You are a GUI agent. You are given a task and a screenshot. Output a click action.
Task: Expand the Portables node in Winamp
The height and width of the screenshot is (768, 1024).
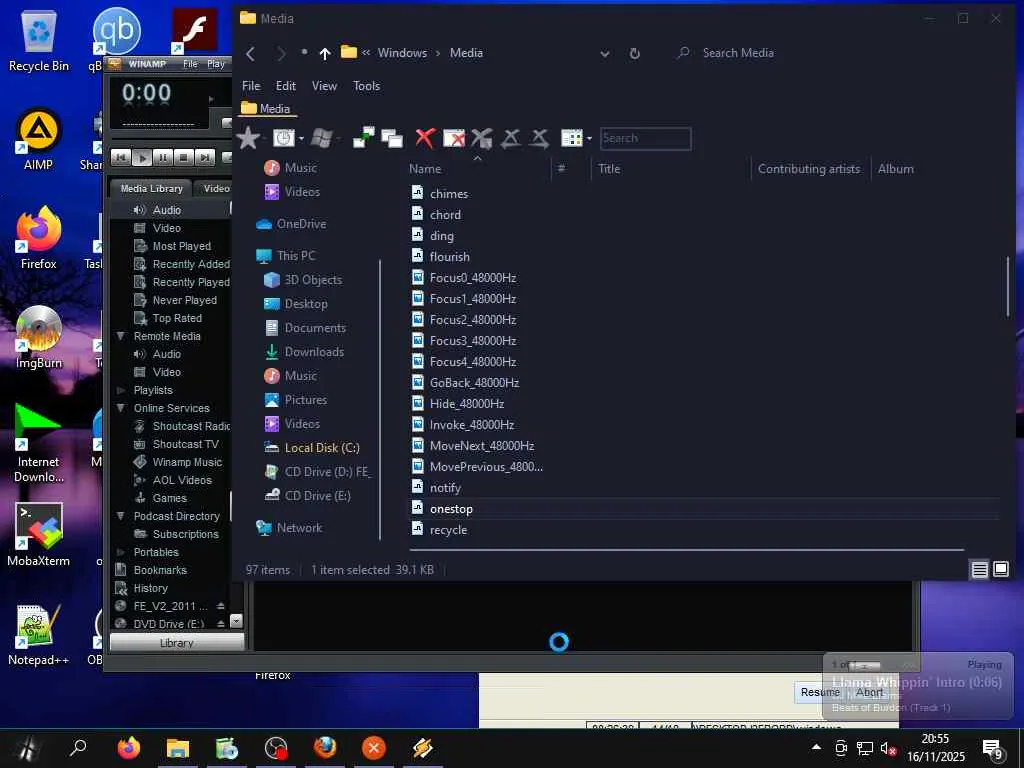coord(121,552)
